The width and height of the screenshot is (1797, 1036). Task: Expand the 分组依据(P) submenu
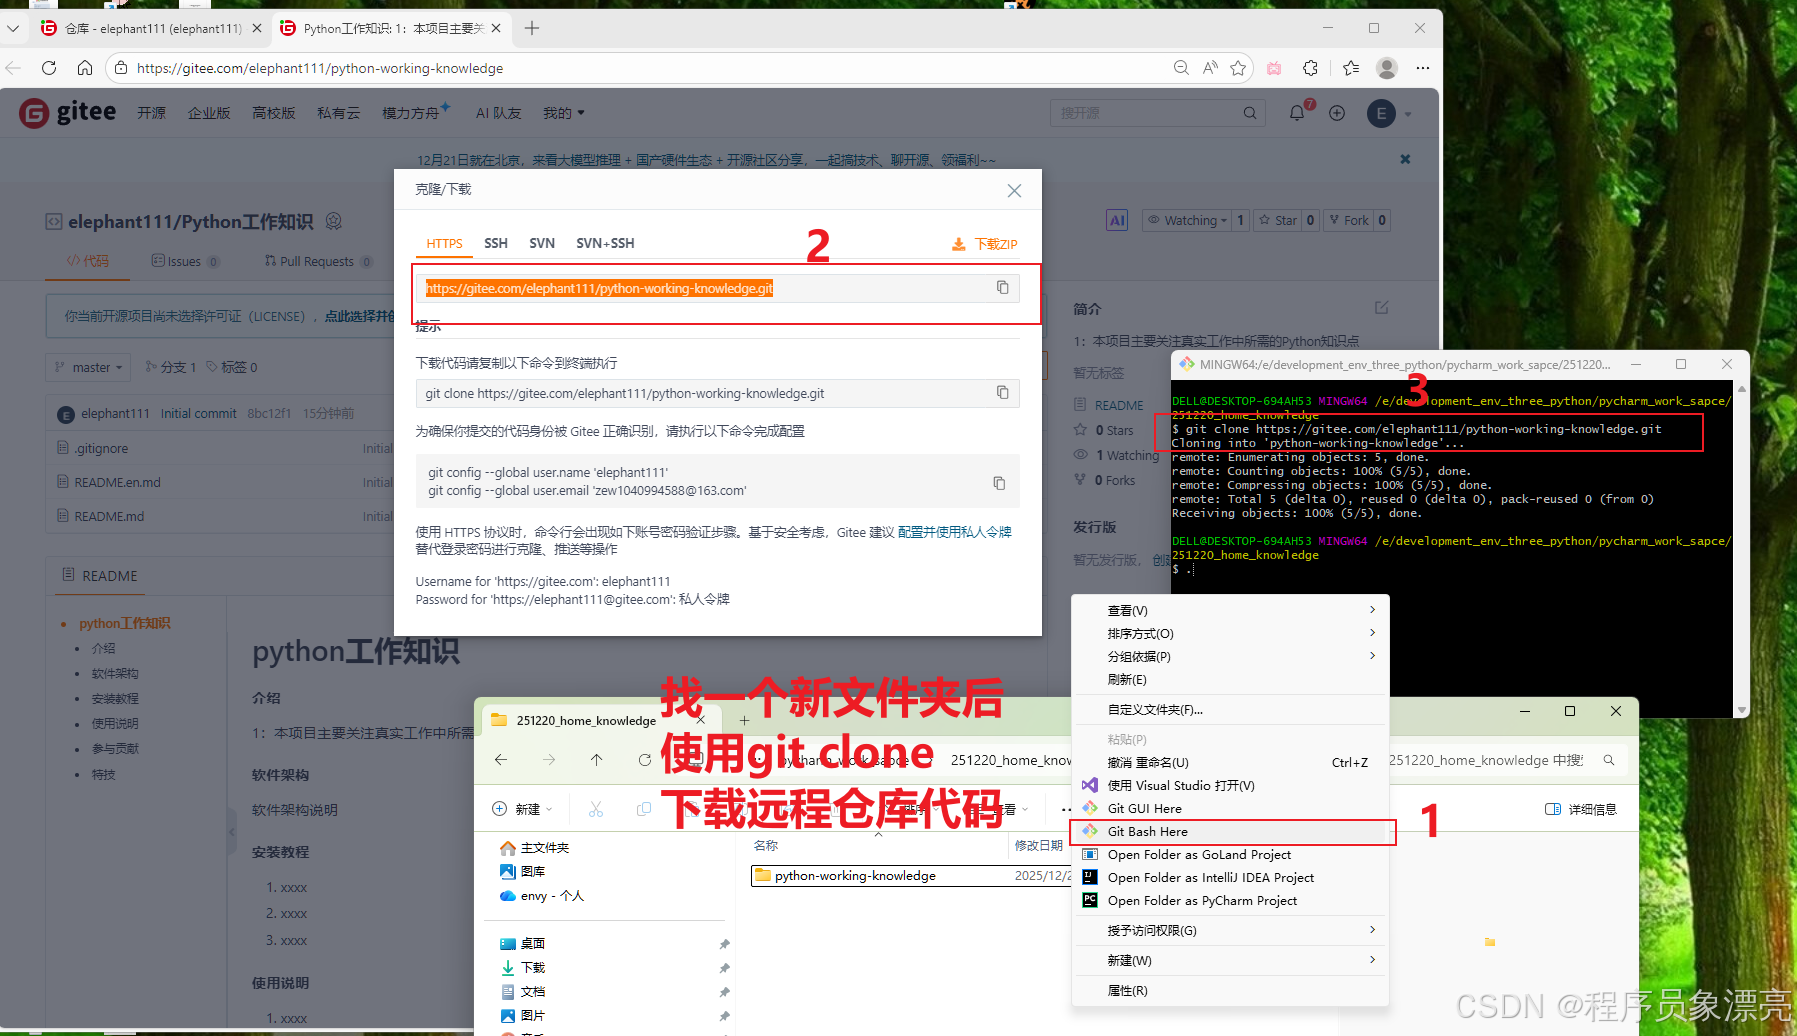pyautogui.click(x=1230, y=656)
